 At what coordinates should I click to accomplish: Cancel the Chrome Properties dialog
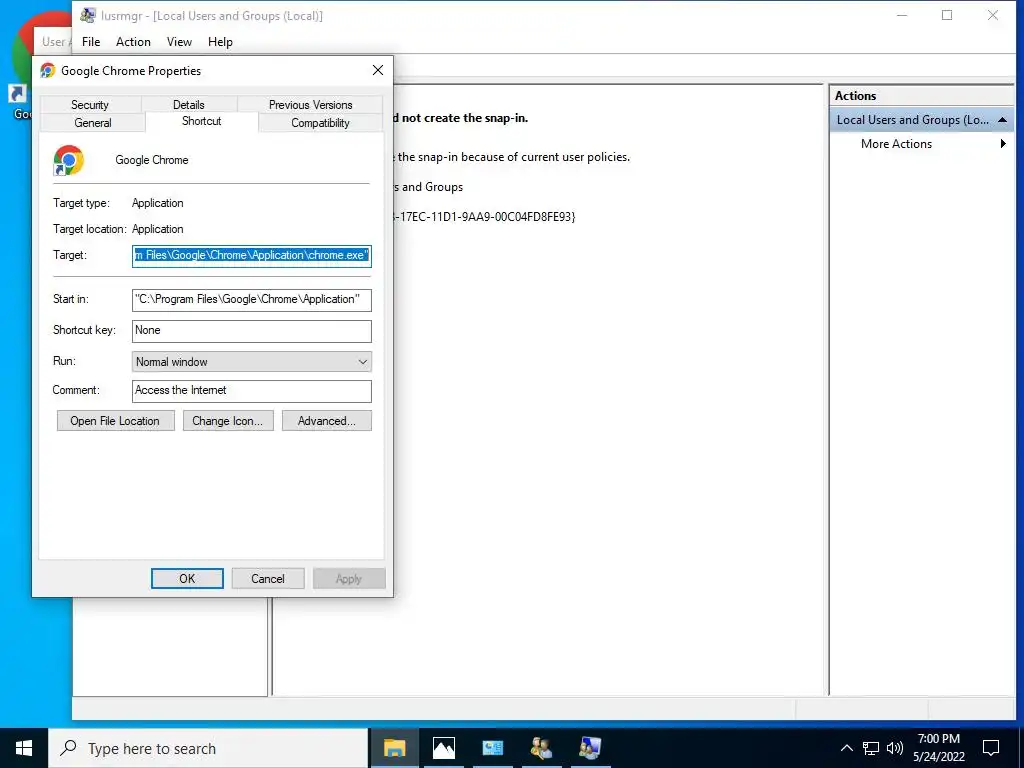pos(268,579)
